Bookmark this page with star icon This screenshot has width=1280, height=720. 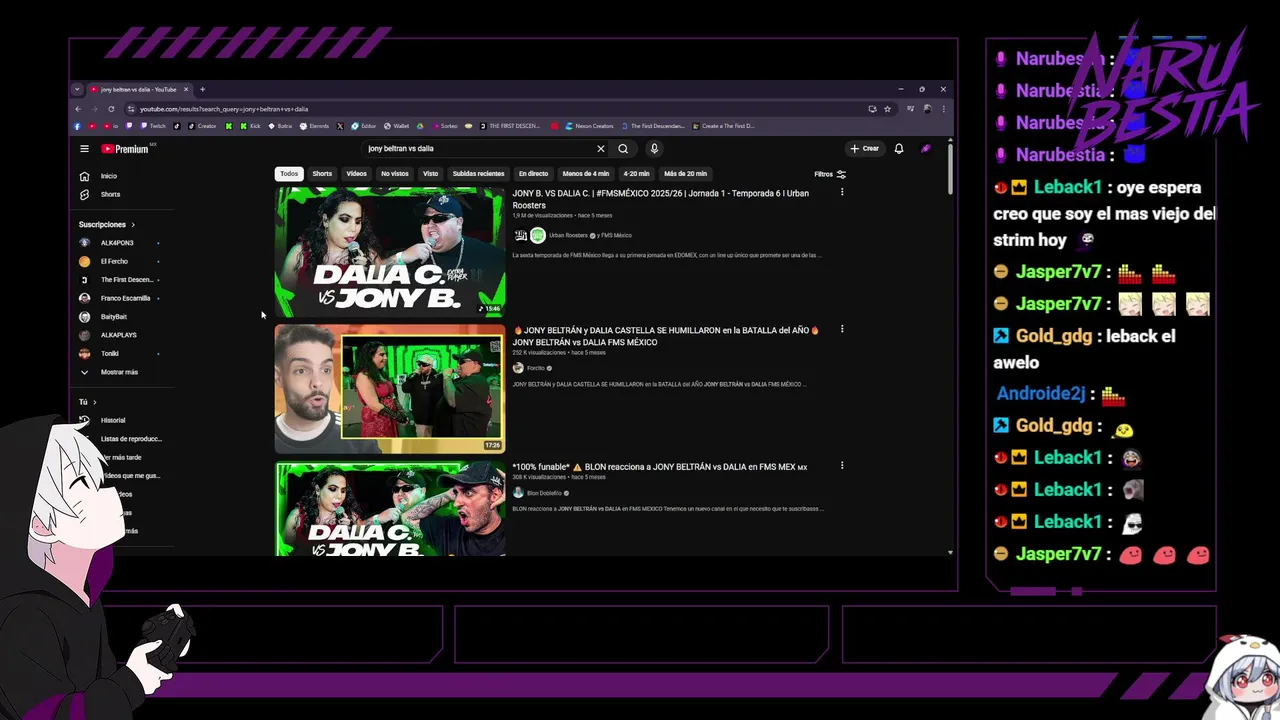coord(887,109)
